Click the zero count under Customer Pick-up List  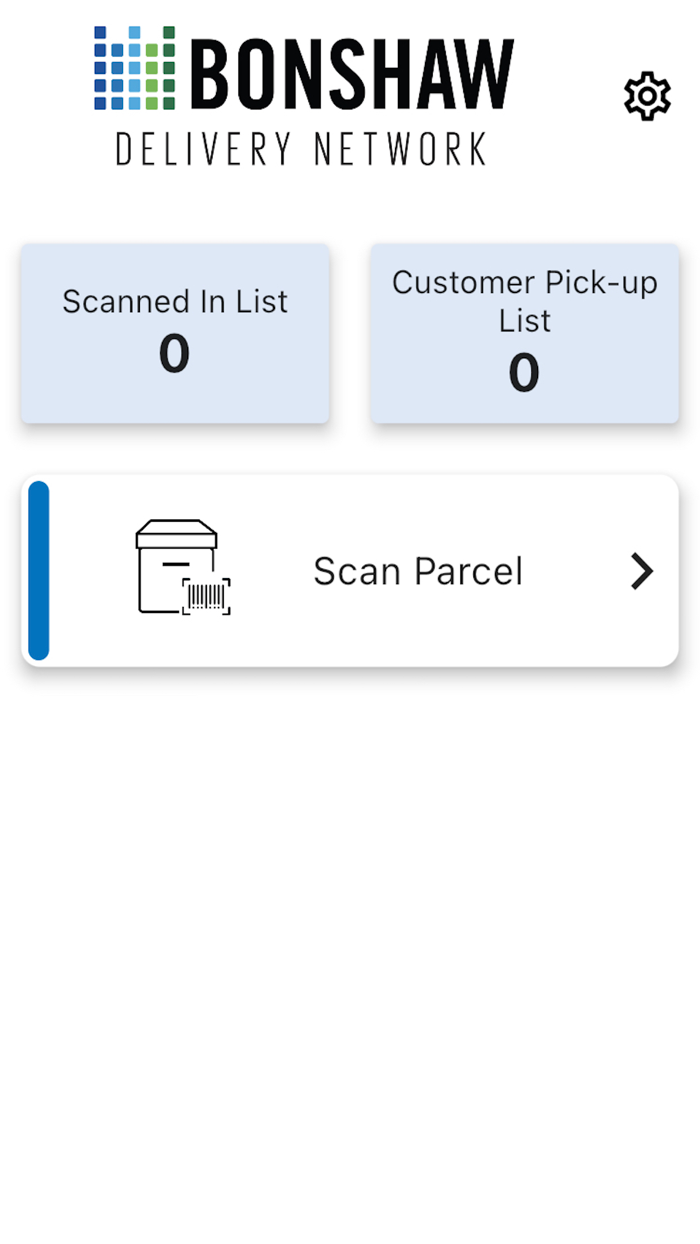pyautogui.click(x=524, y=373)
